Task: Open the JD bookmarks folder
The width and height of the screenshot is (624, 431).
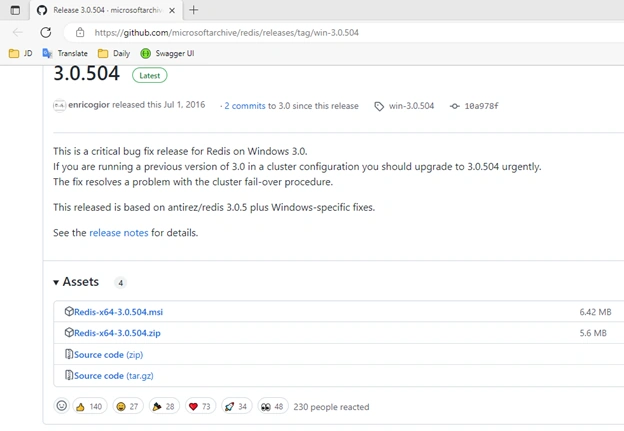Action: pyautogui.click(x=21, y=53)
